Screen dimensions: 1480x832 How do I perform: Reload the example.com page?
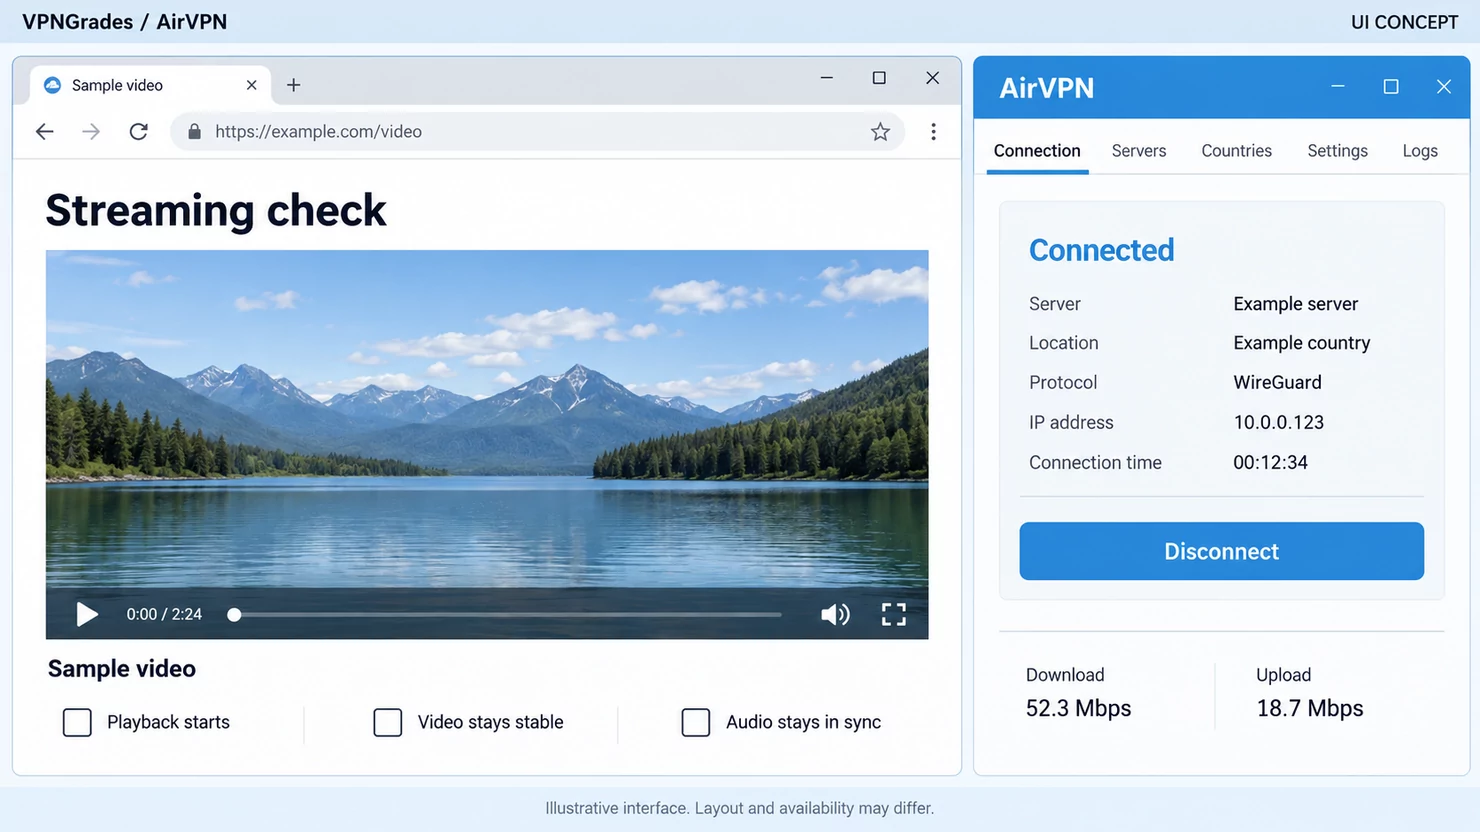pyautogui.click(x=139, y=132)
